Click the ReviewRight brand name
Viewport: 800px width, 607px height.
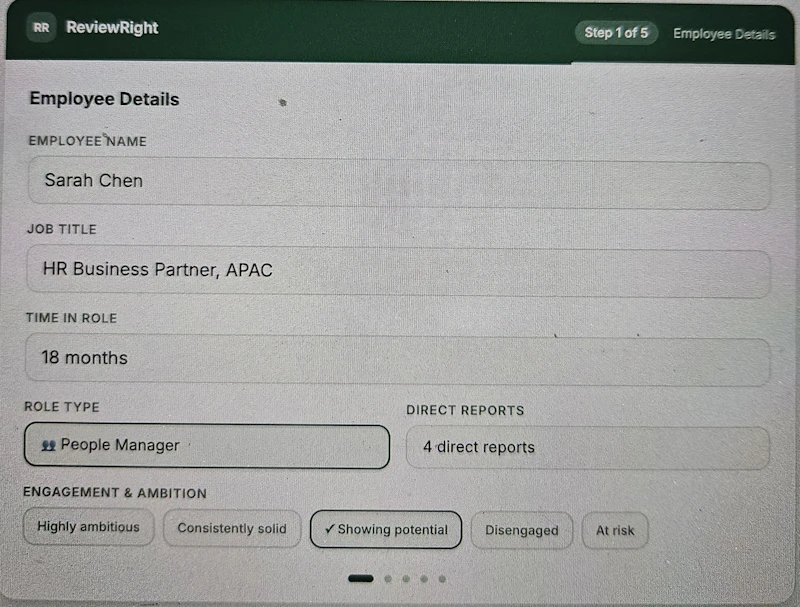coord(112,28)
